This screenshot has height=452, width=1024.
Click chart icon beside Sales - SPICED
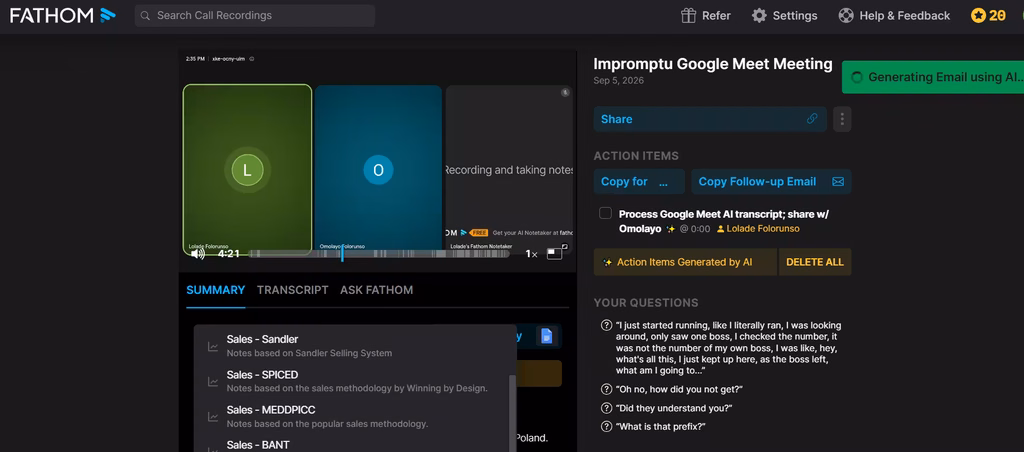[212, 381]
